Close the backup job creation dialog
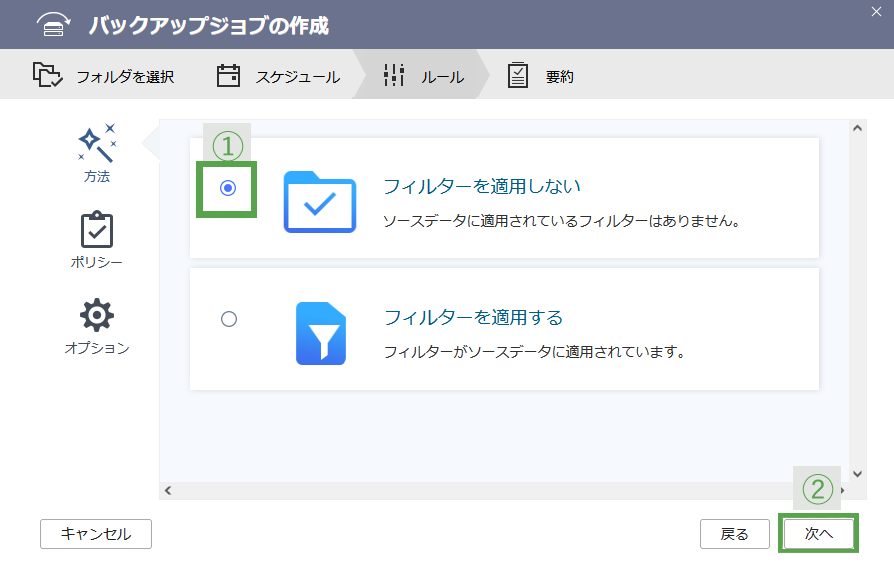This screenshot has width=894, height=566. click(876, 11)
